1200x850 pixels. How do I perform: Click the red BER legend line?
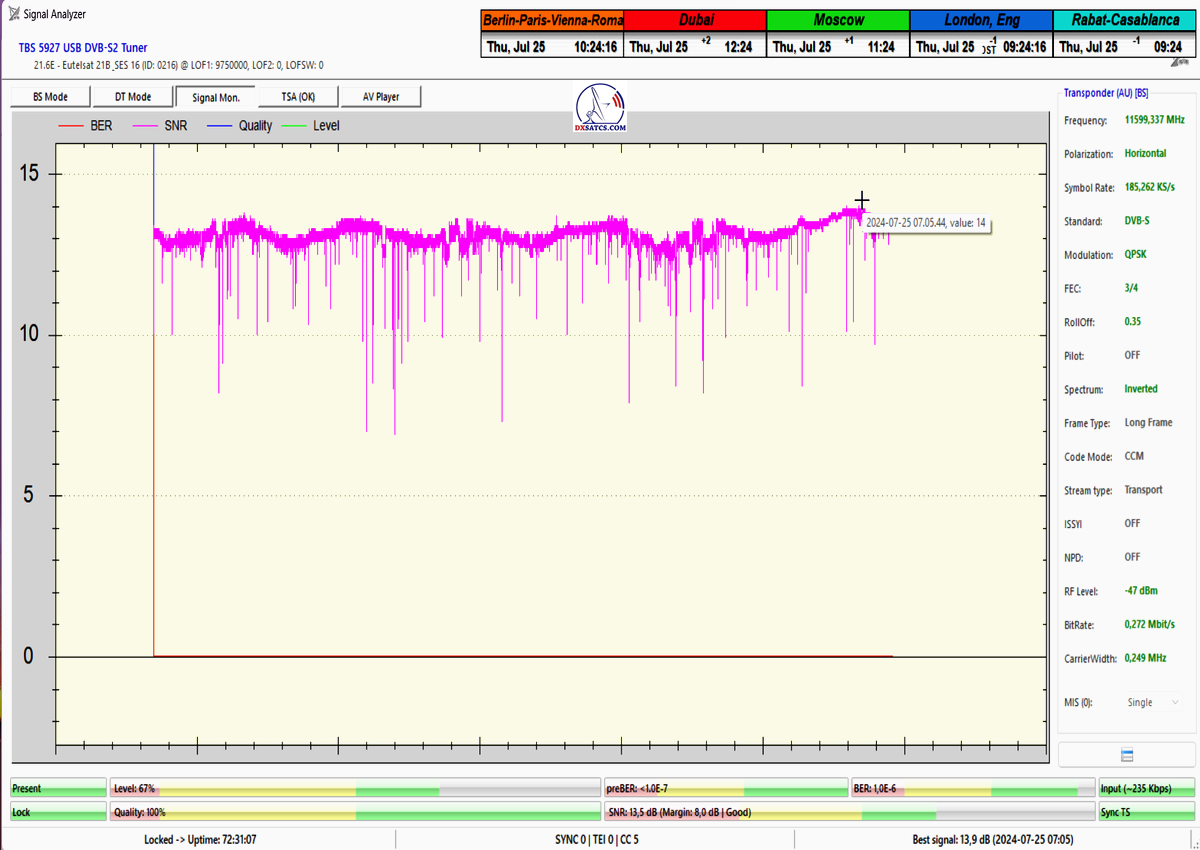tap(72, 126)
